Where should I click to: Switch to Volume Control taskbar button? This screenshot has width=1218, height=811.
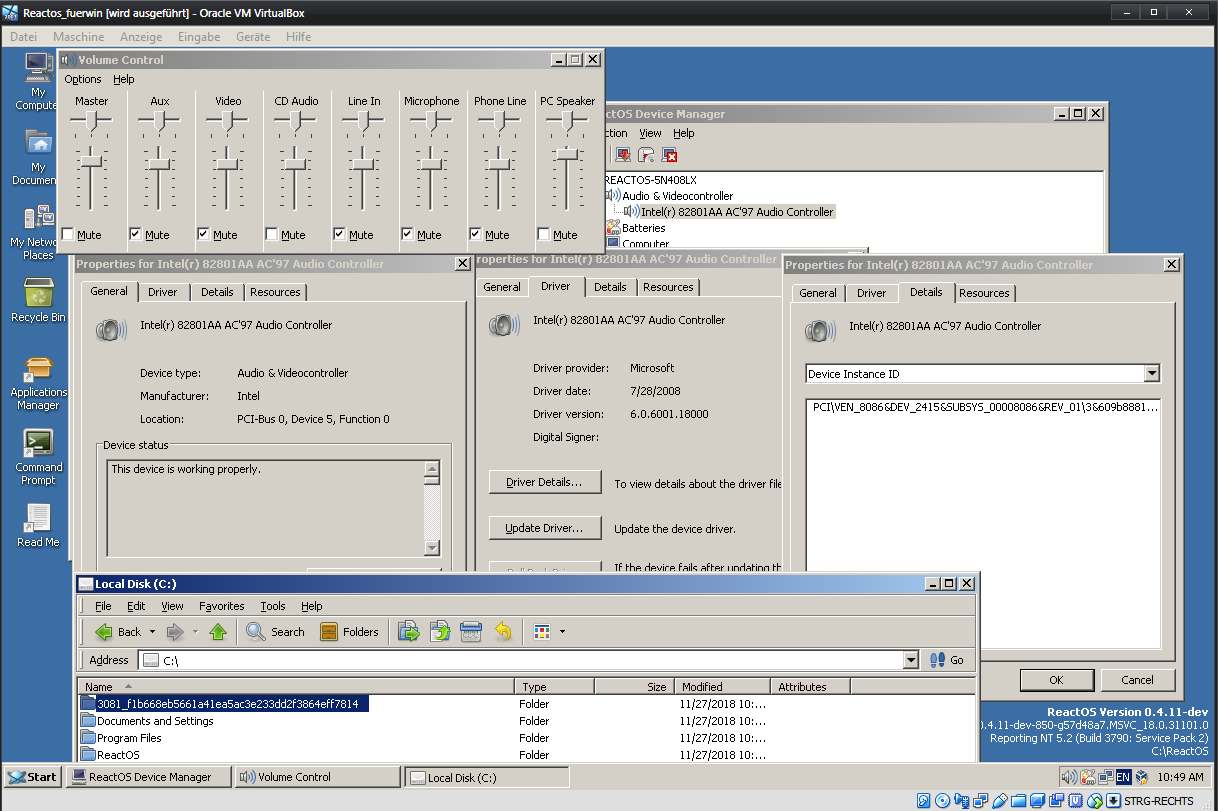click(x=317, y=777)
